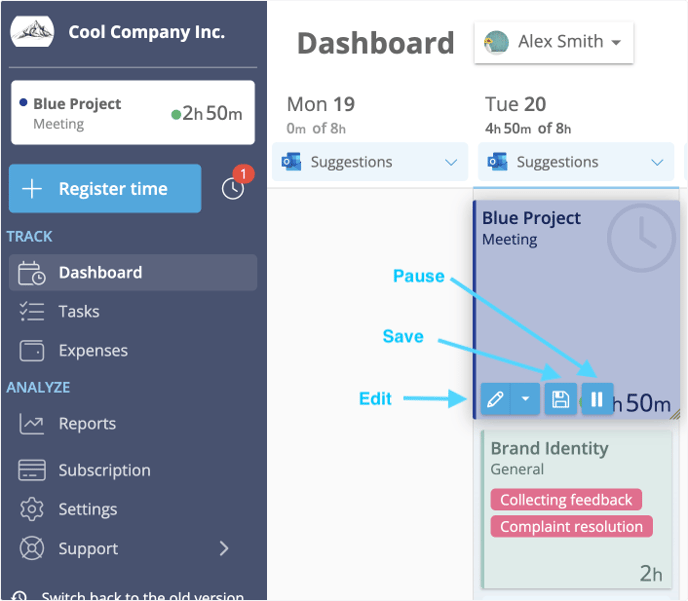Click the Outlook icon under Mon 19

291,162
